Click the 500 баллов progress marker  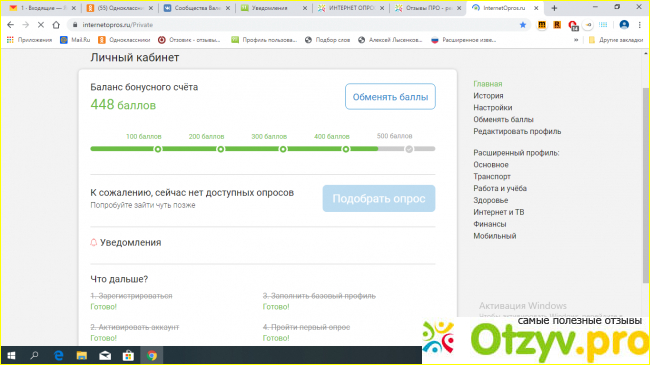point(409,149)
